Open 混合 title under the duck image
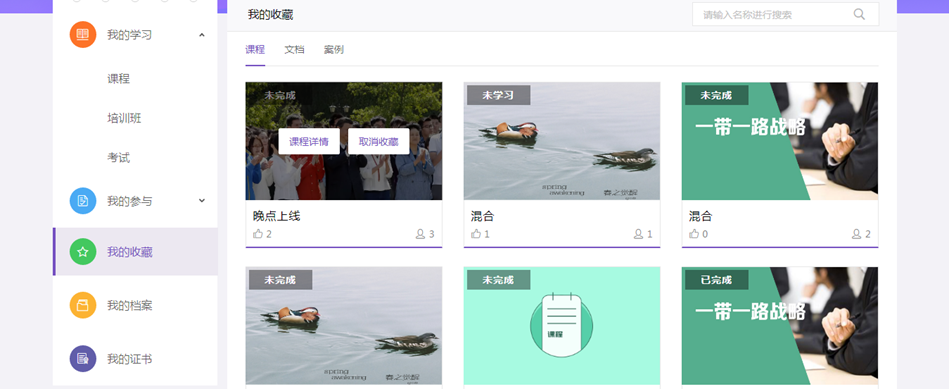The width and height of the screenshot is (949, 389). 482,216
